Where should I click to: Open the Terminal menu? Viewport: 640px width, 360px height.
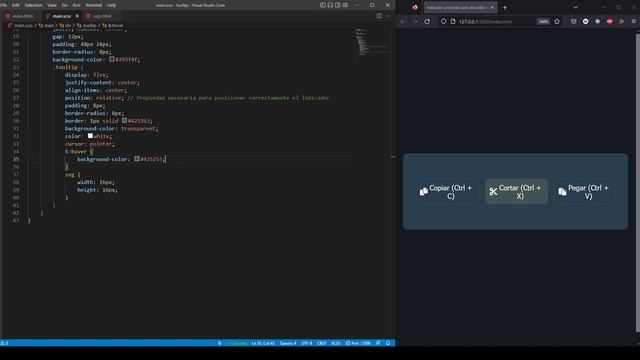coord(93,5)
